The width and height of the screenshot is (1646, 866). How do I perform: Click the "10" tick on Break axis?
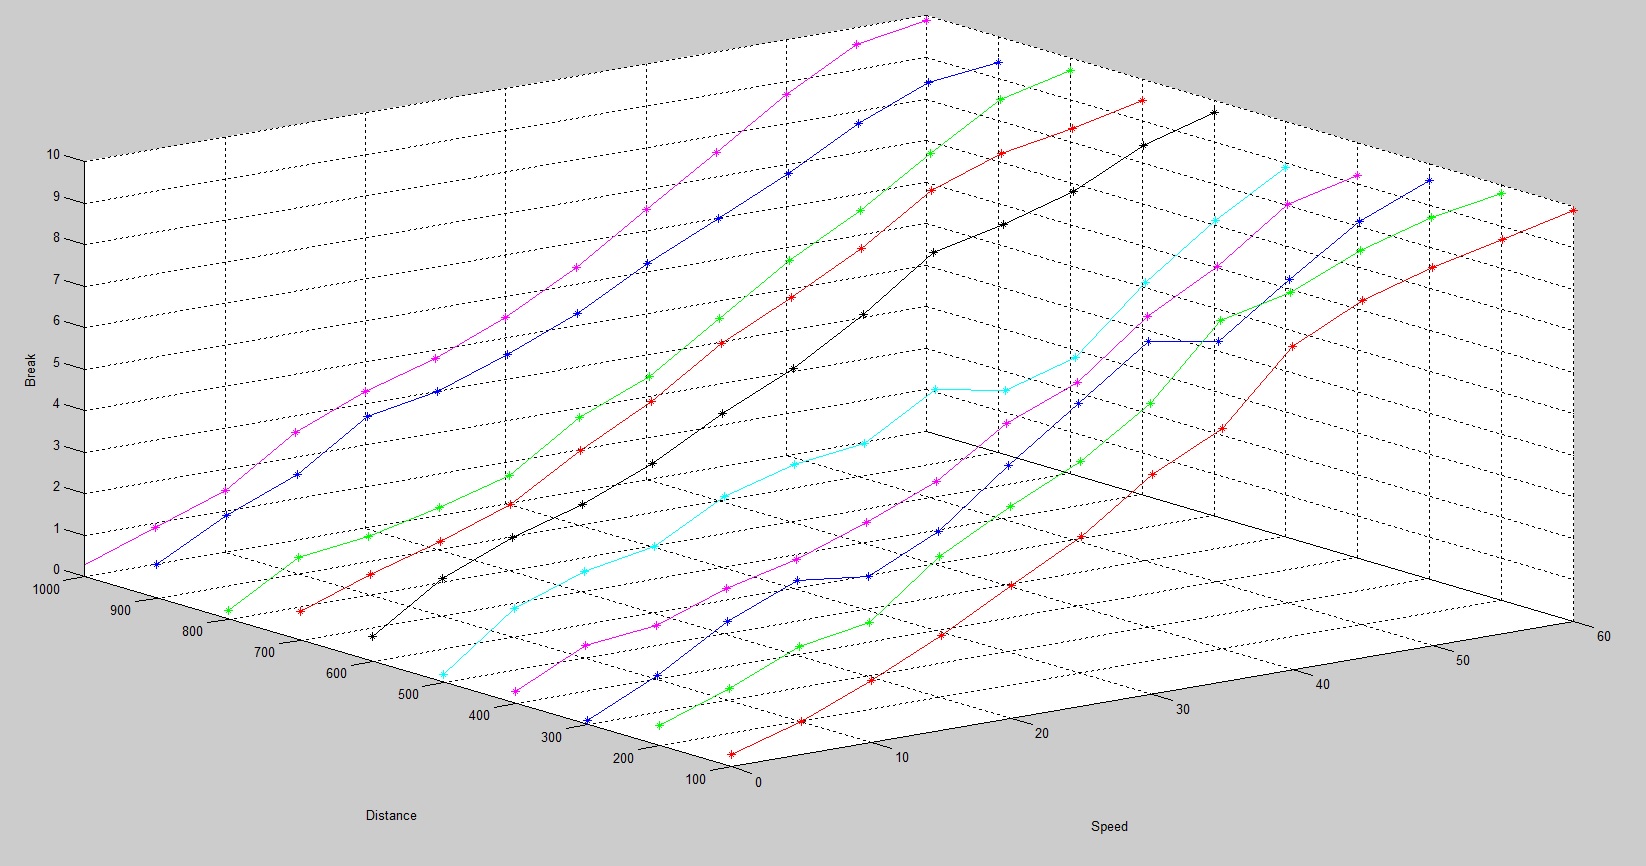tap(53, 156)
